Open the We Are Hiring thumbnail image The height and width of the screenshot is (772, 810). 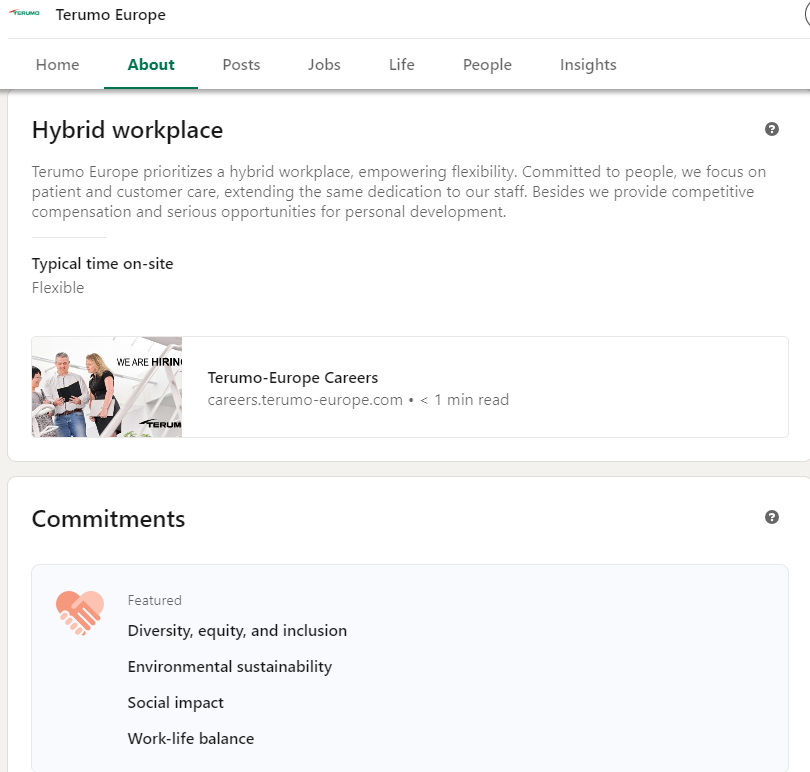point(107,387)
